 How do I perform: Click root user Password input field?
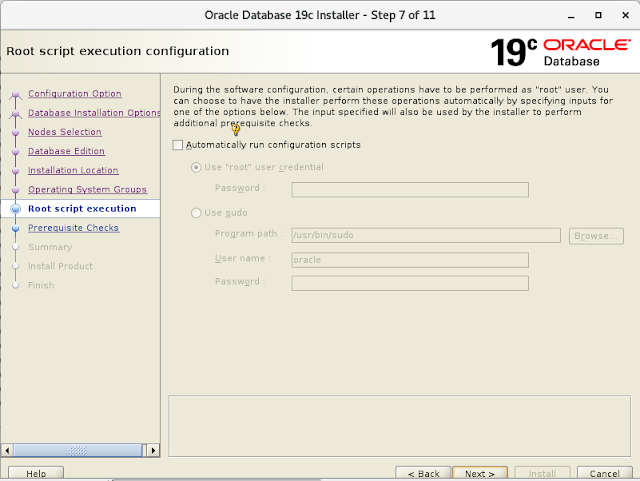410,189
